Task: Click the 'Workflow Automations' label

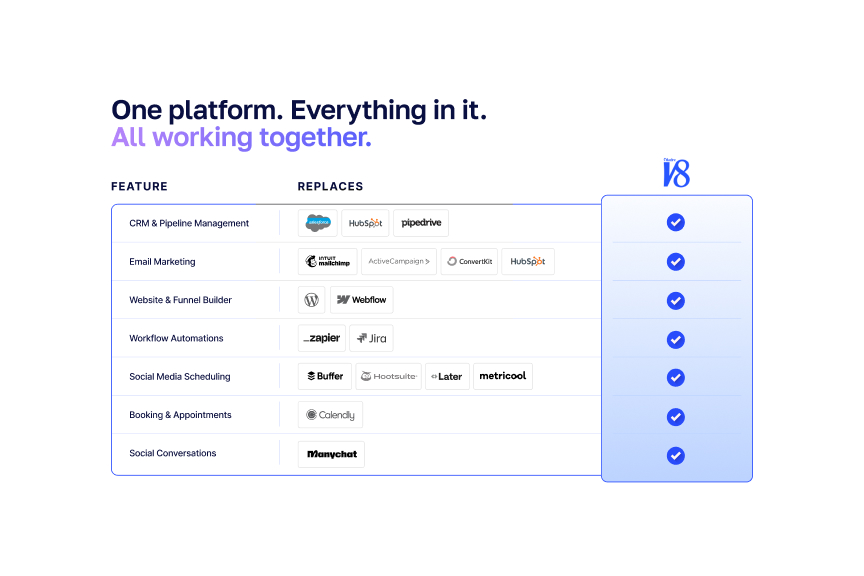Action: coord(176,338)
